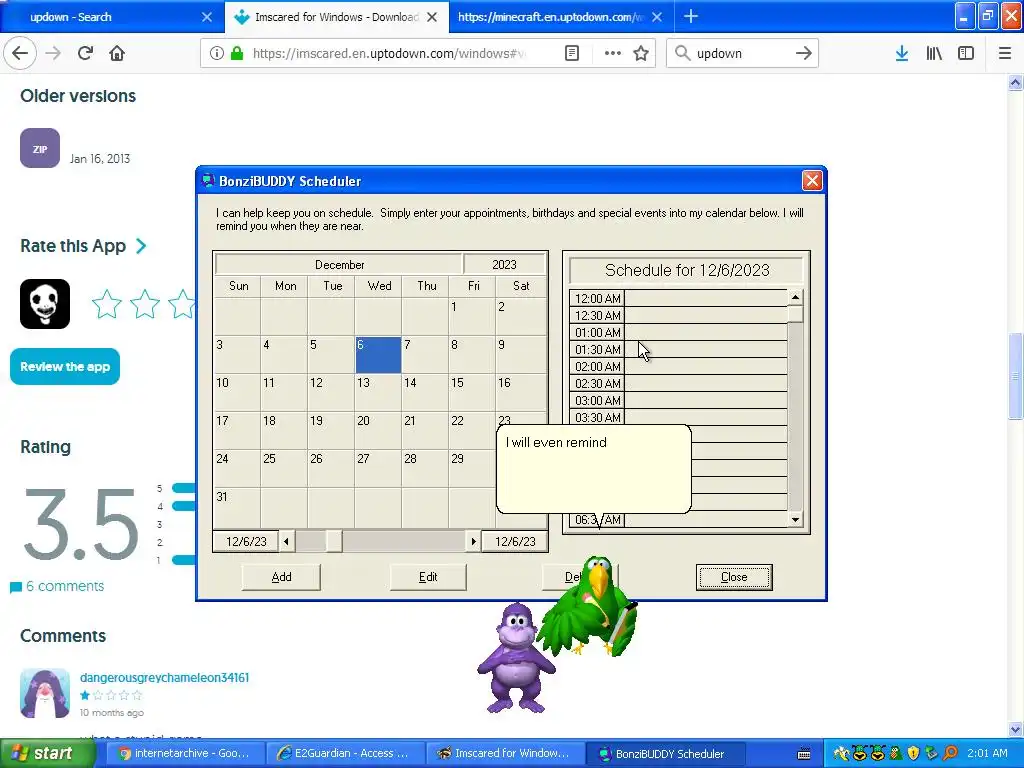Click the banana icon in system tray
1024x768 pixels.
click(841, 754)
